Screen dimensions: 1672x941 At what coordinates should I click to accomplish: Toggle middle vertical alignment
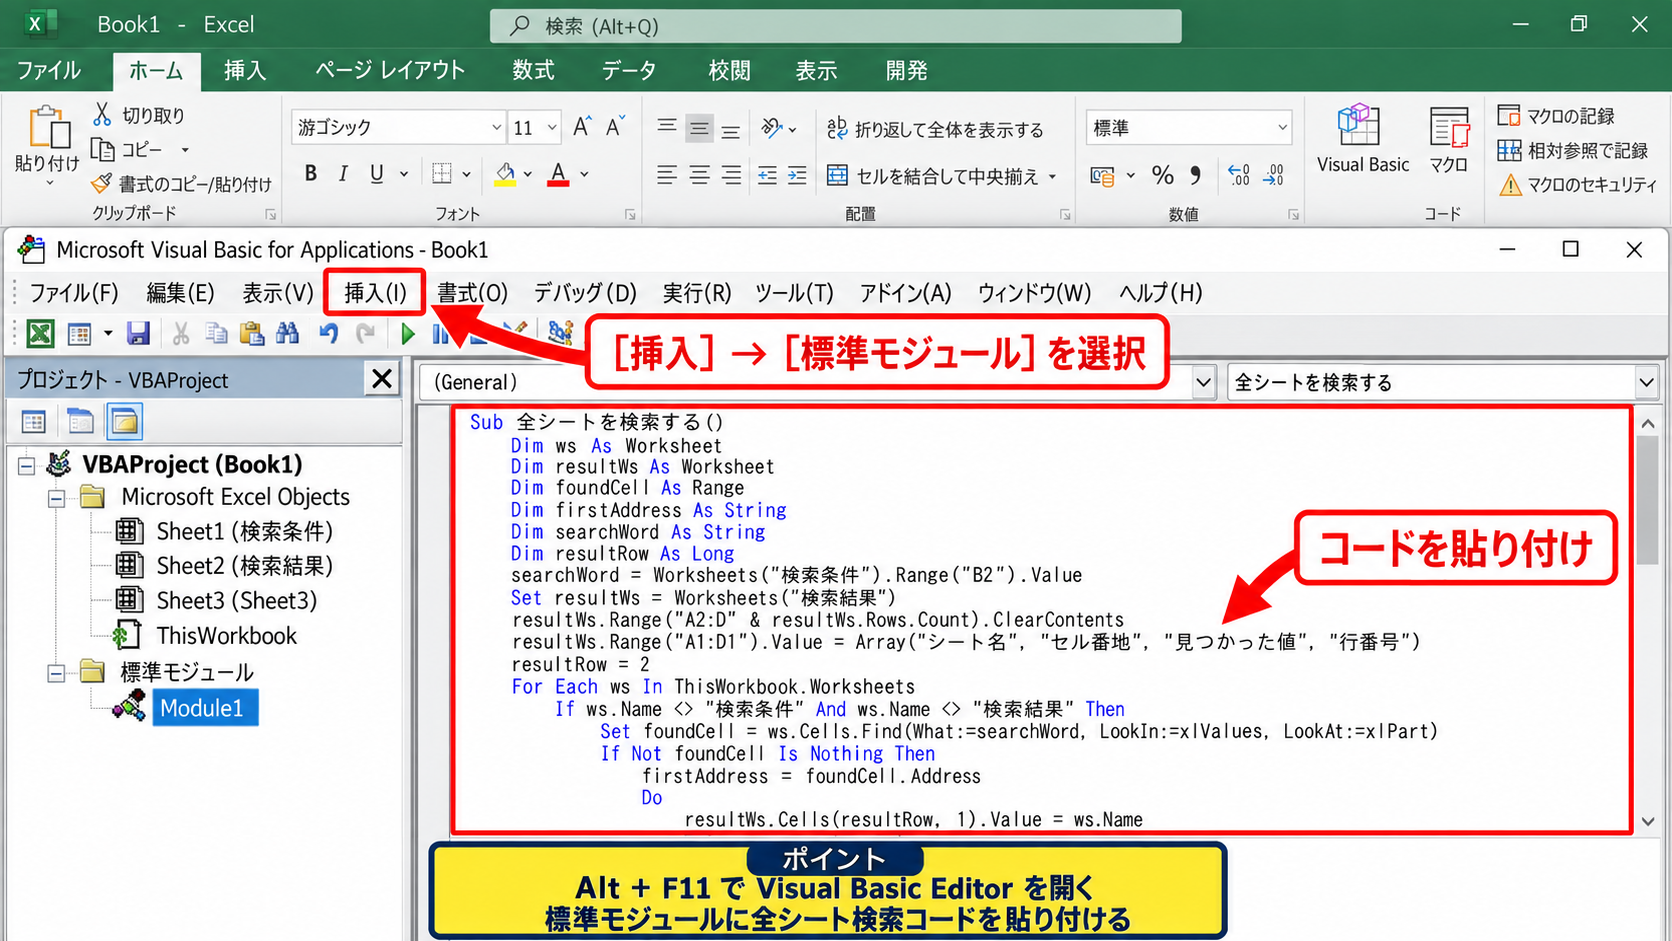699,128
